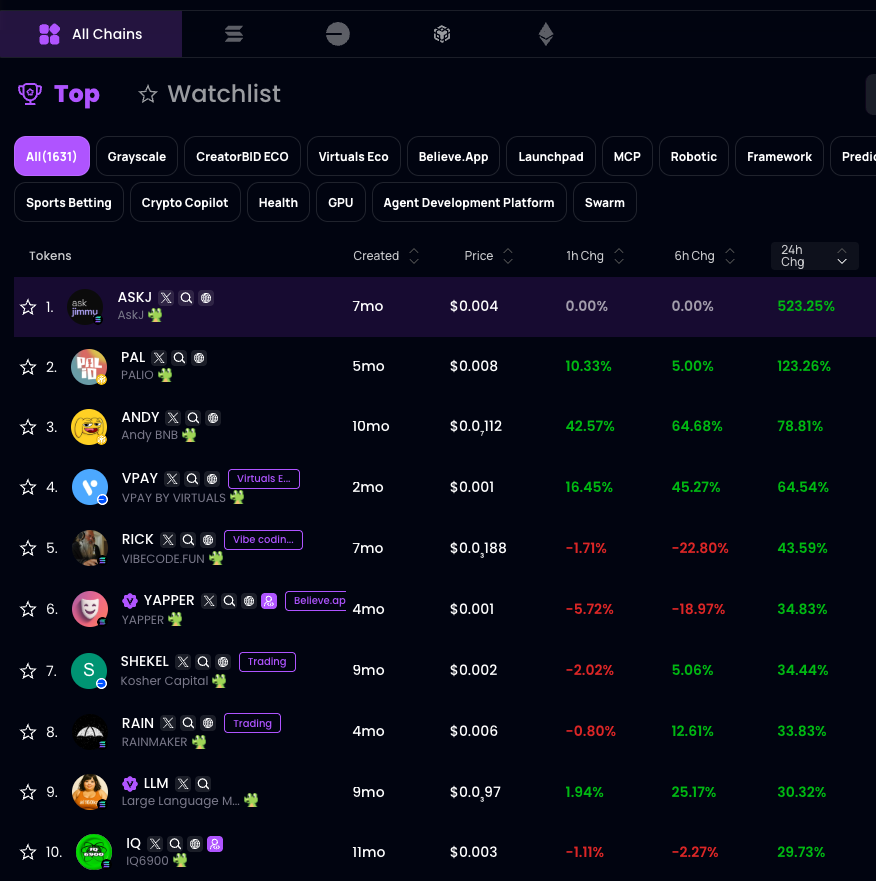The height and width of the screenshot is (881, 876).
Task: Switch to the Top tab
Action: tap(59, 94)
